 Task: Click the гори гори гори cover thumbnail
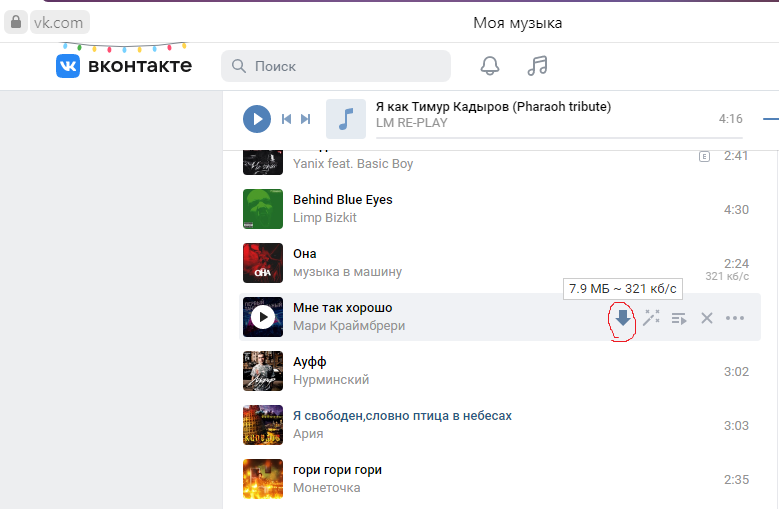click(x=263, y=479)
